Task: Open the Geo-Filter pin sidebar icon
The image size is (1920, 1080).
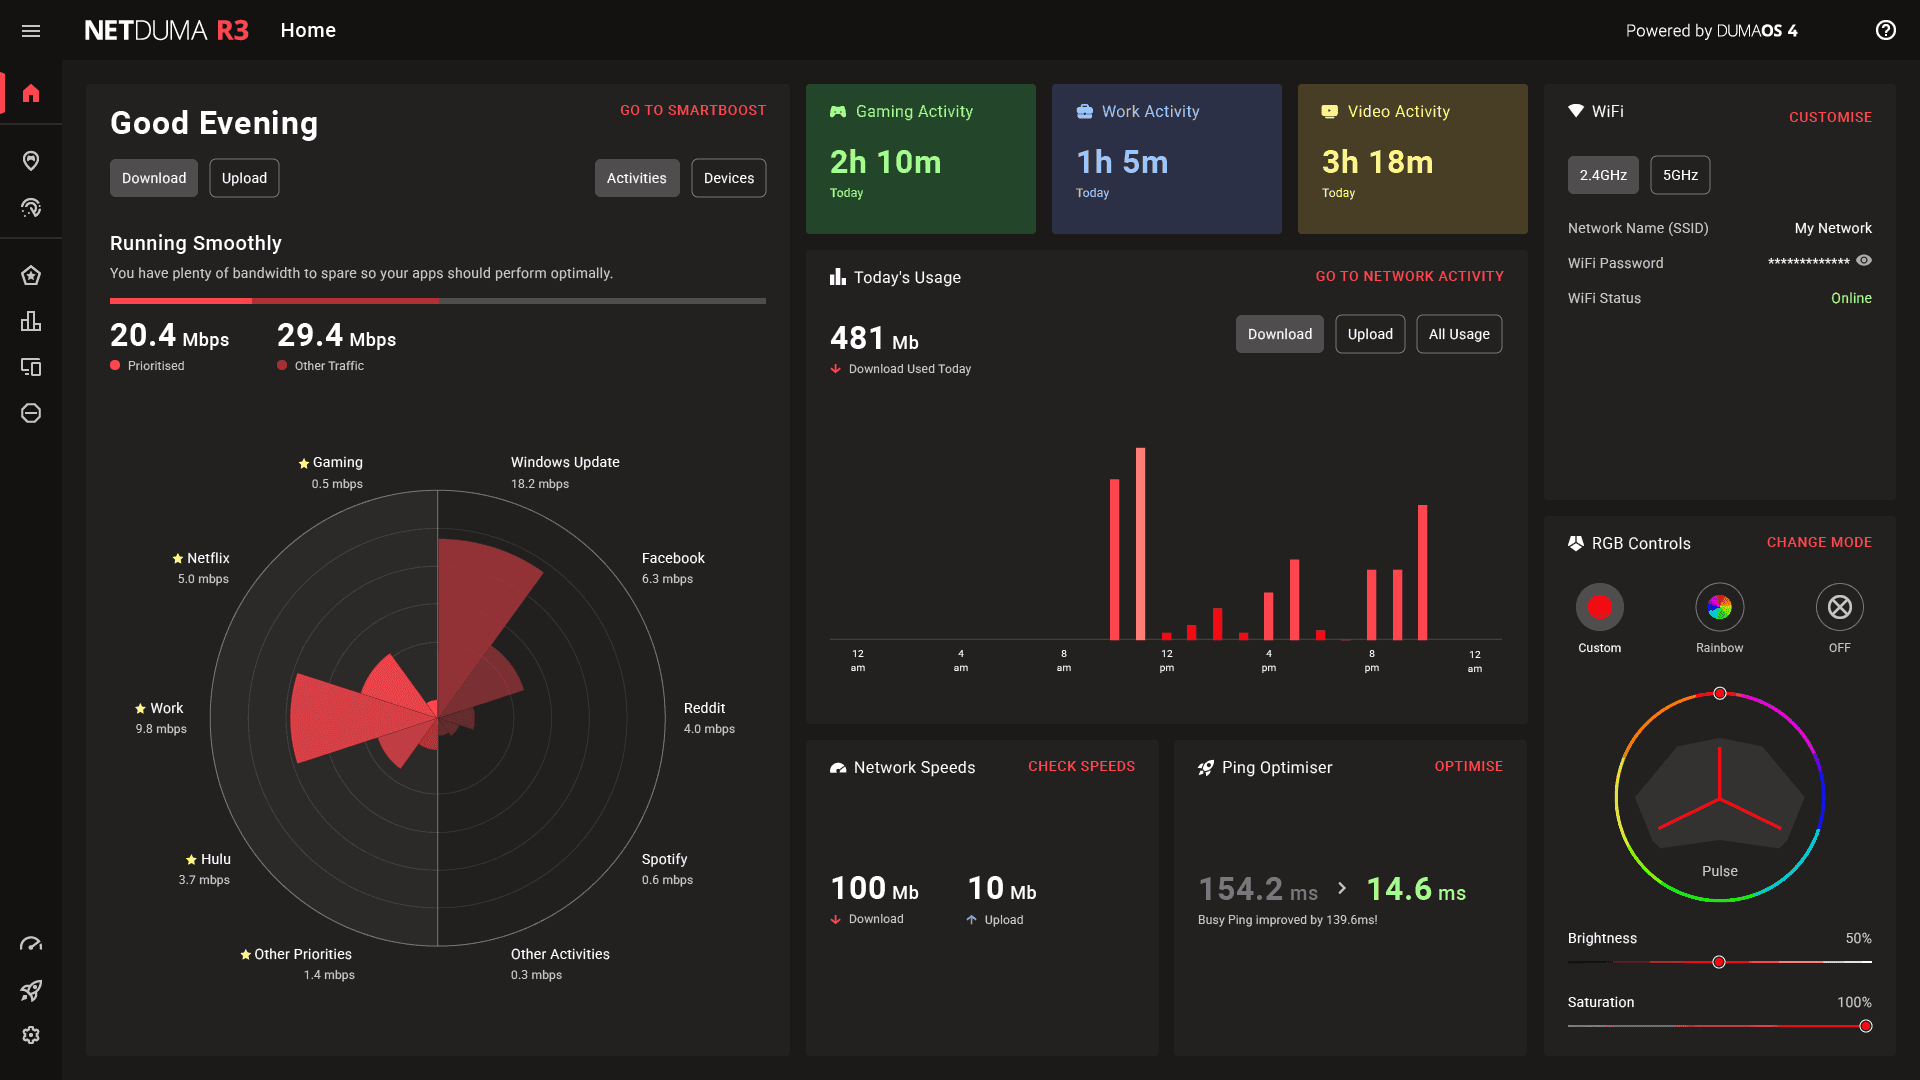Action: click(31, 161)
